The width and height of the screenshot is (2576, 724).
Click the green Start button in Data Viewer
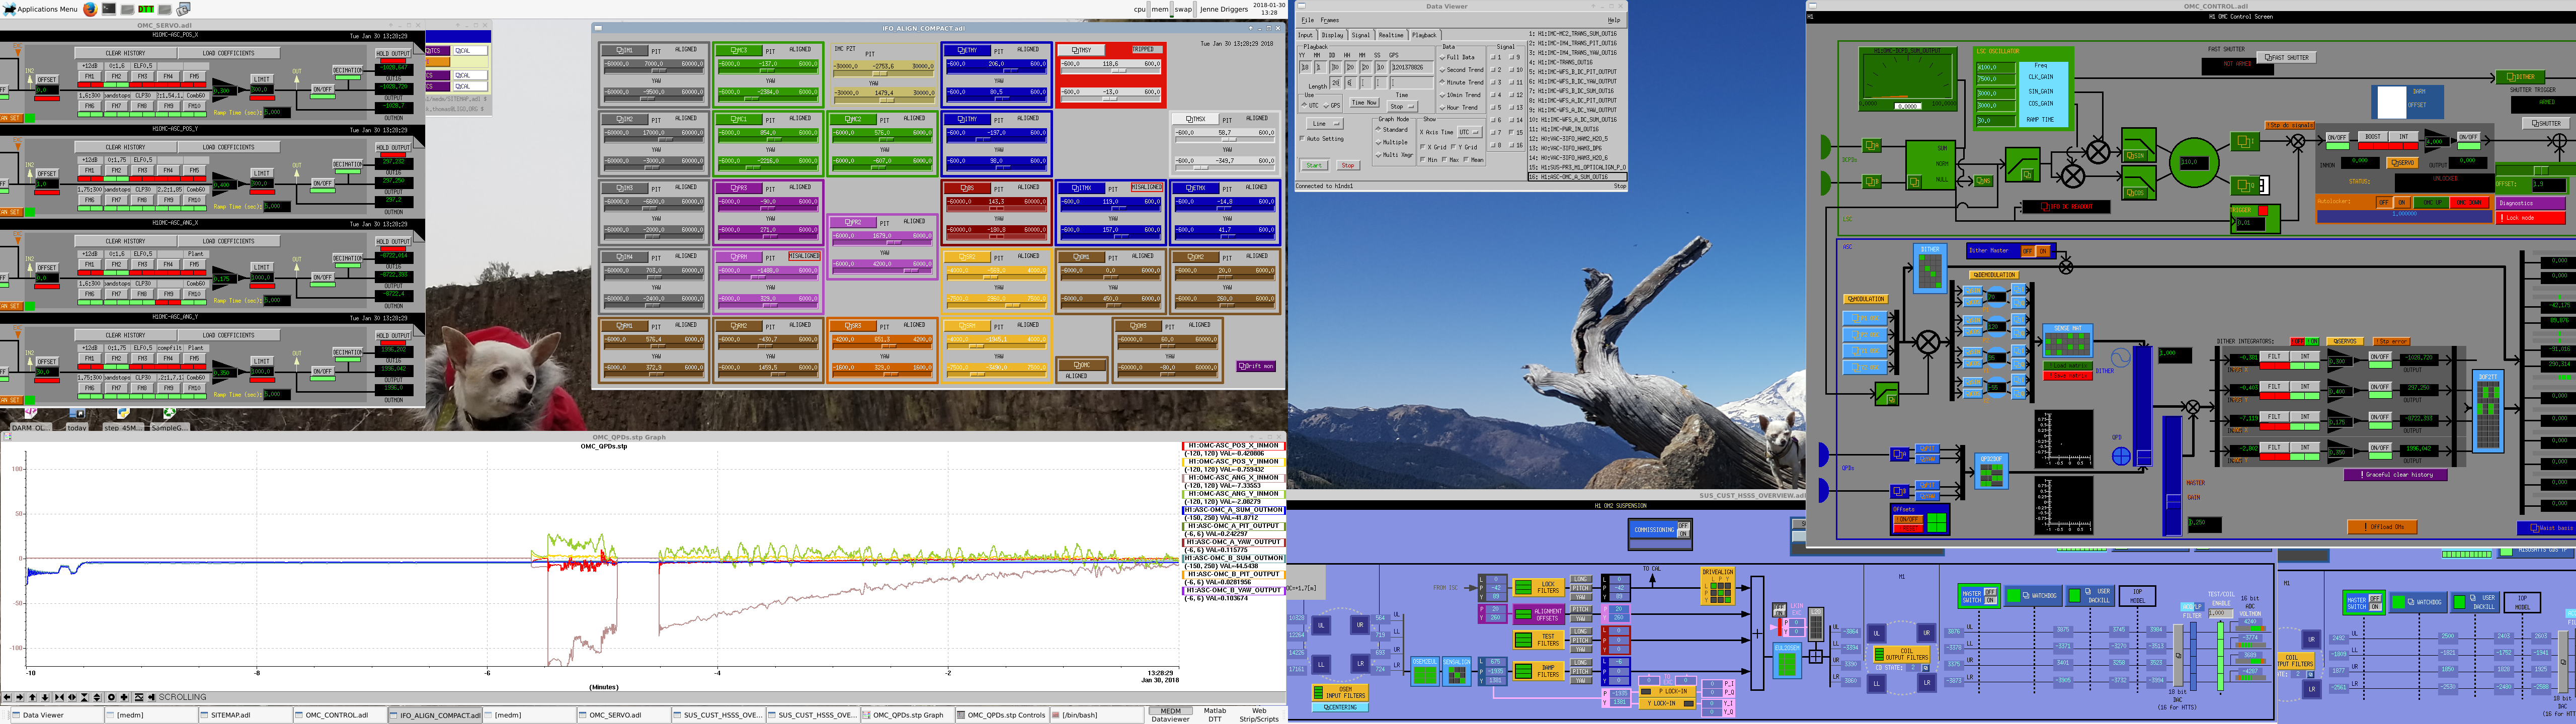tap(1315, 166)
